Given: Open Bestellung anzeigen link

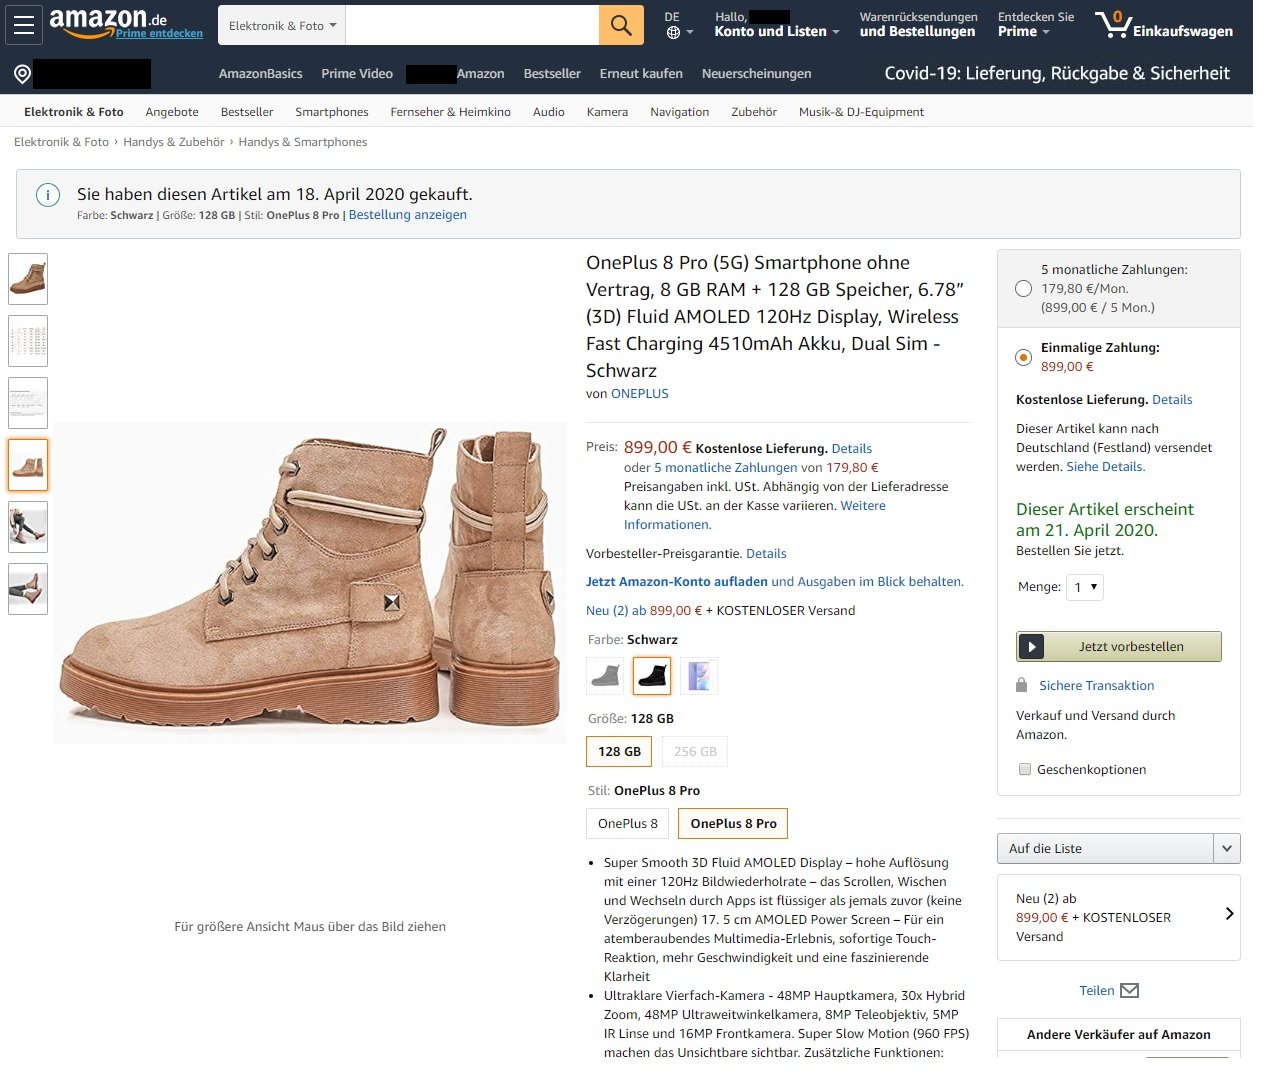Looking at the screenshot, I should click(407, 215).
